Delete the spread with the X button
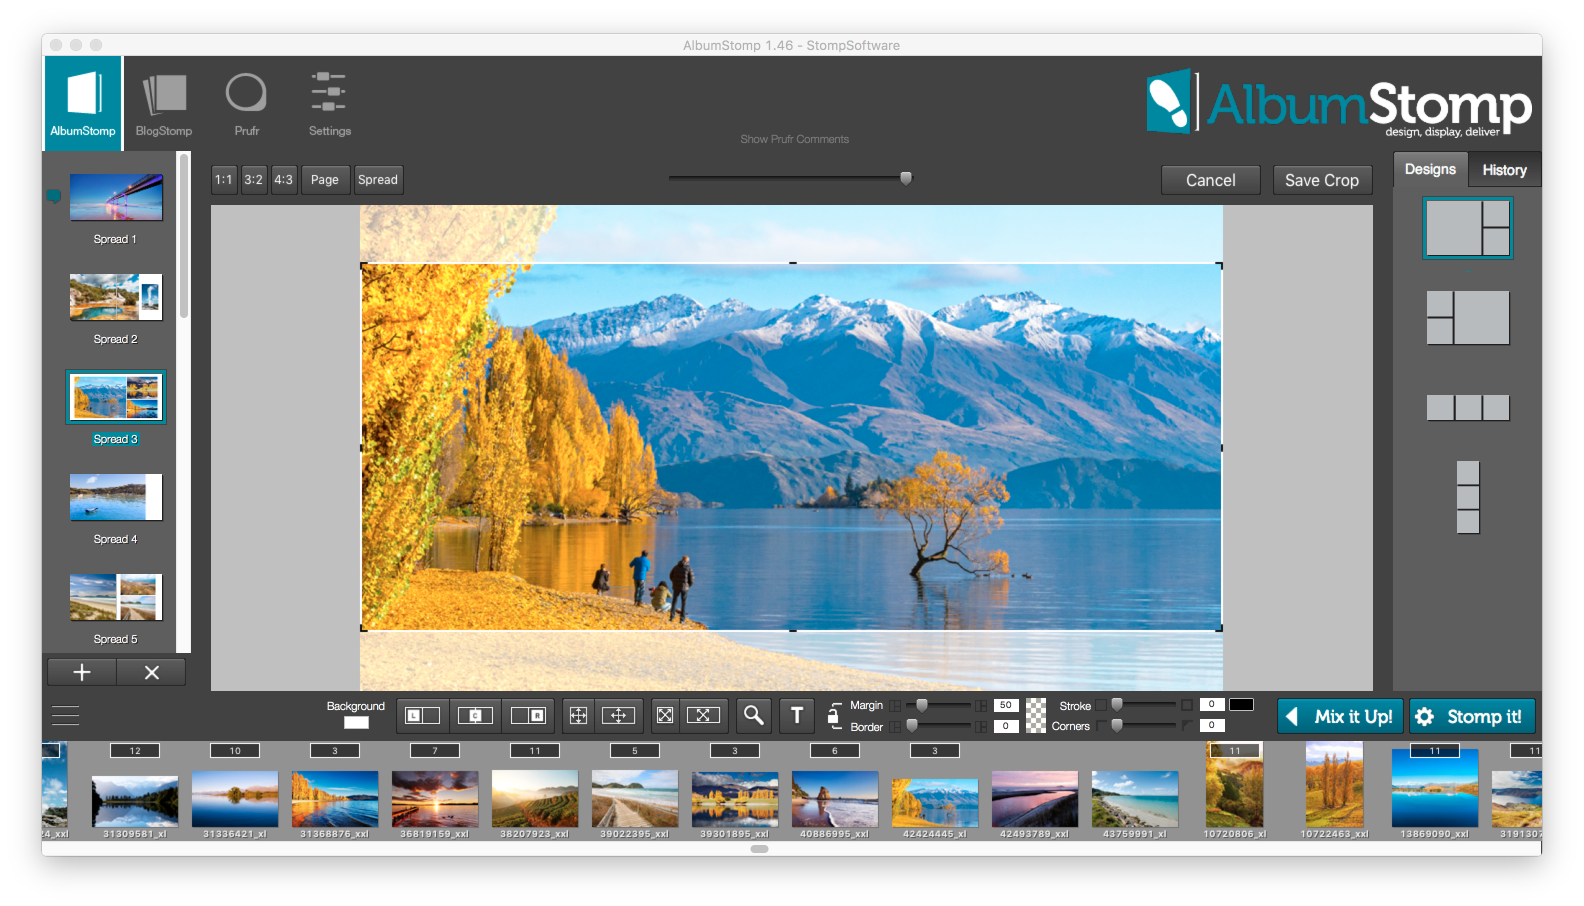Viewport: 1584px width, 906px height. [152, 672]
